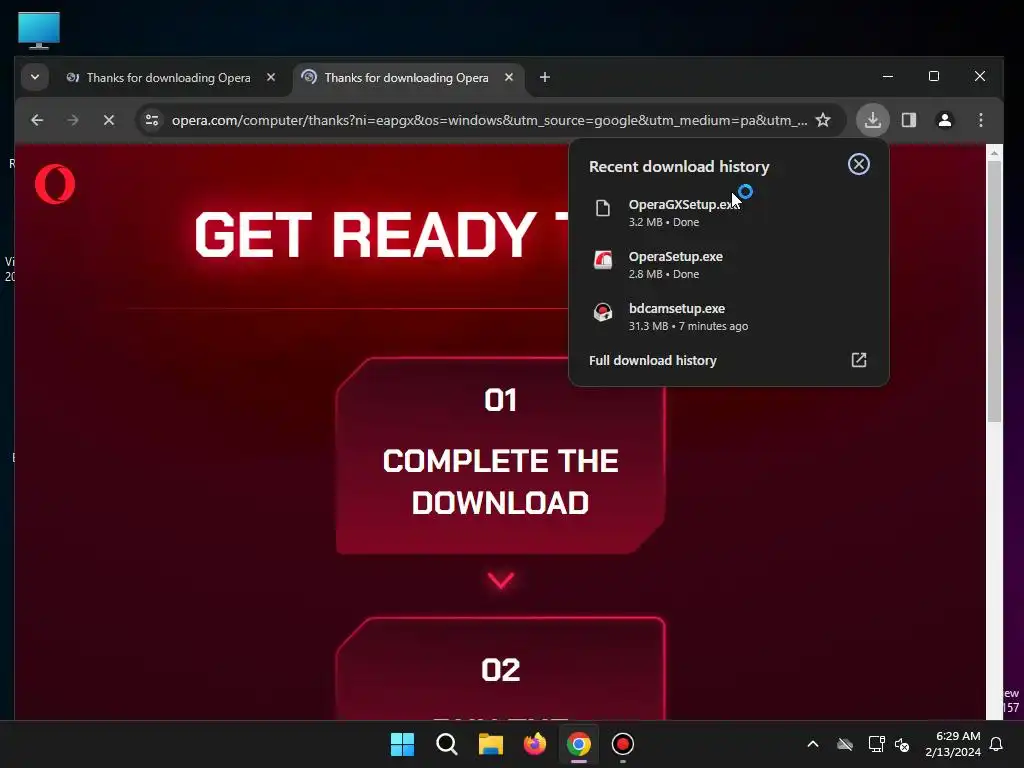Click the Opera logo on the page

pyautogui.click(x=55, y=184)
